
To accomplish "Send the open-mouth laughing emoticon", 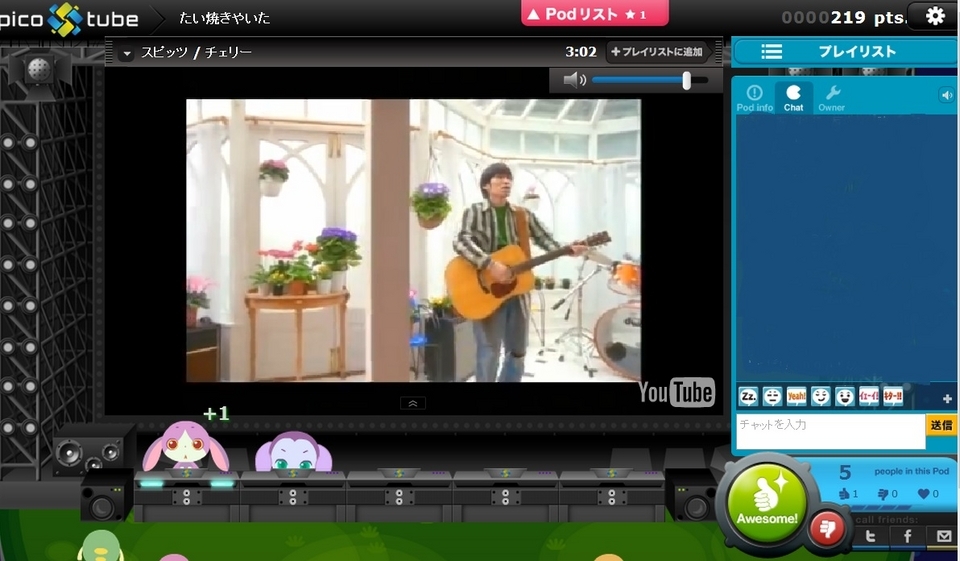I will (845, 397).
